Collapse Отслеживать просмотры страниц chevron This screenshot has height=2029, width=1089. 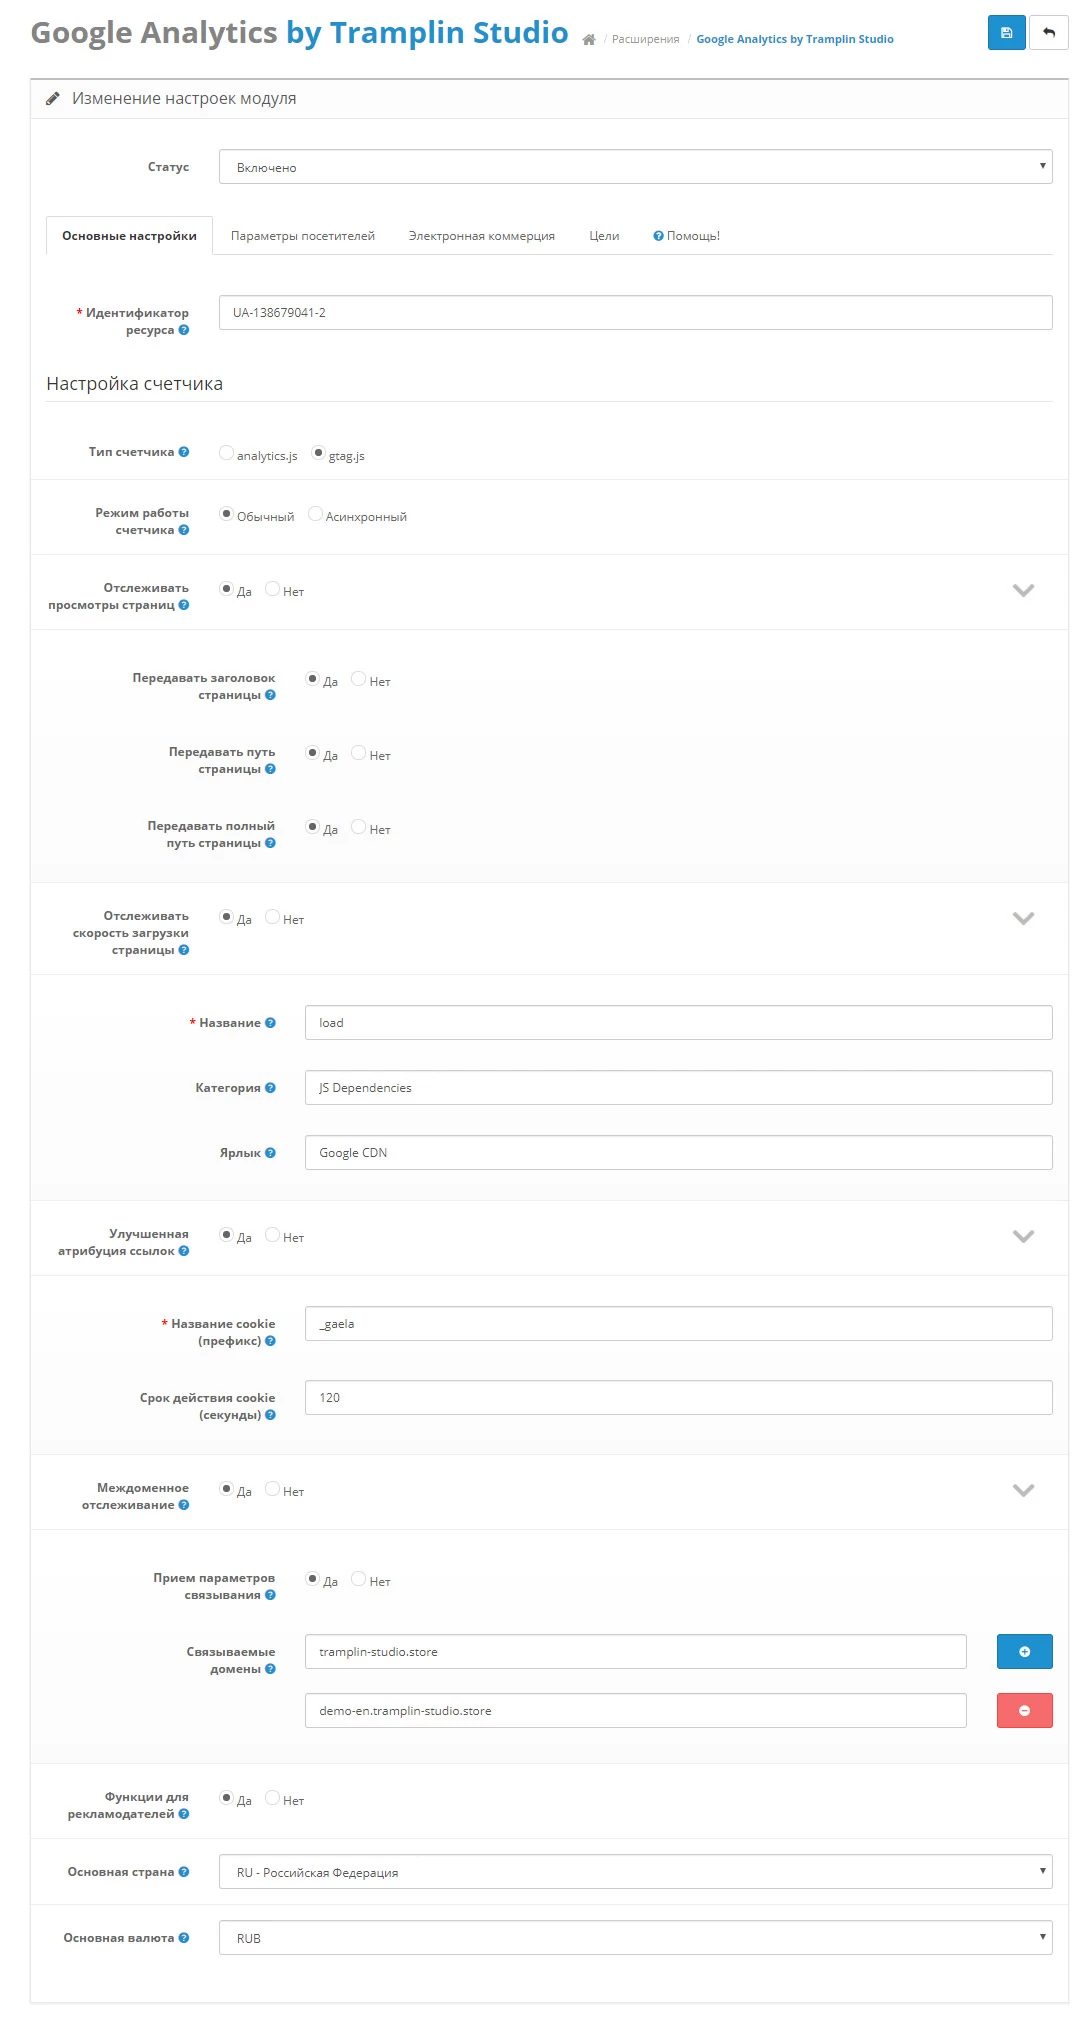tap(1023, 590)
